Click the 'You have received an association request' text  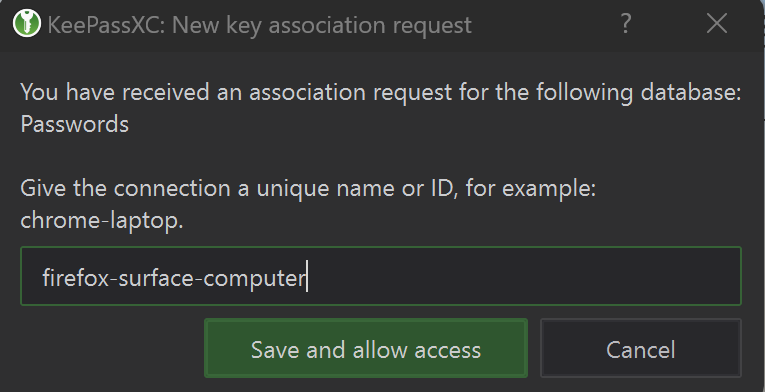236,92
